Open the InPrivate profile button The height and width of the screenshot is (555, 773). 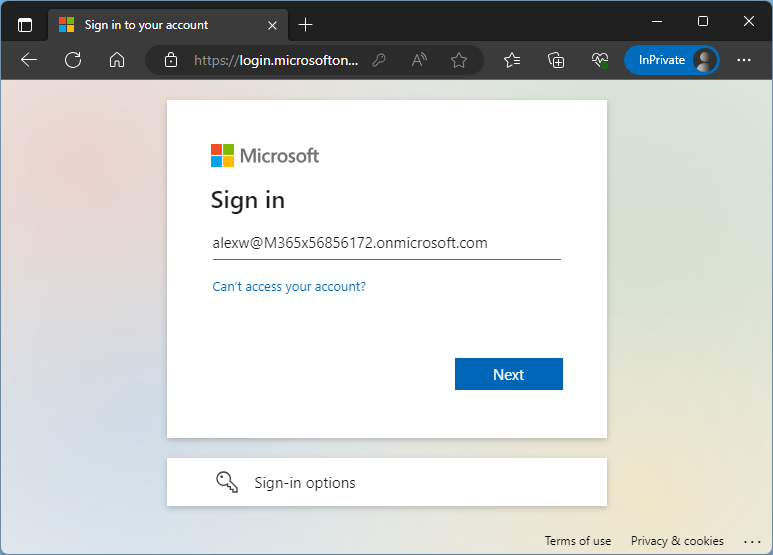click(671, 60)
